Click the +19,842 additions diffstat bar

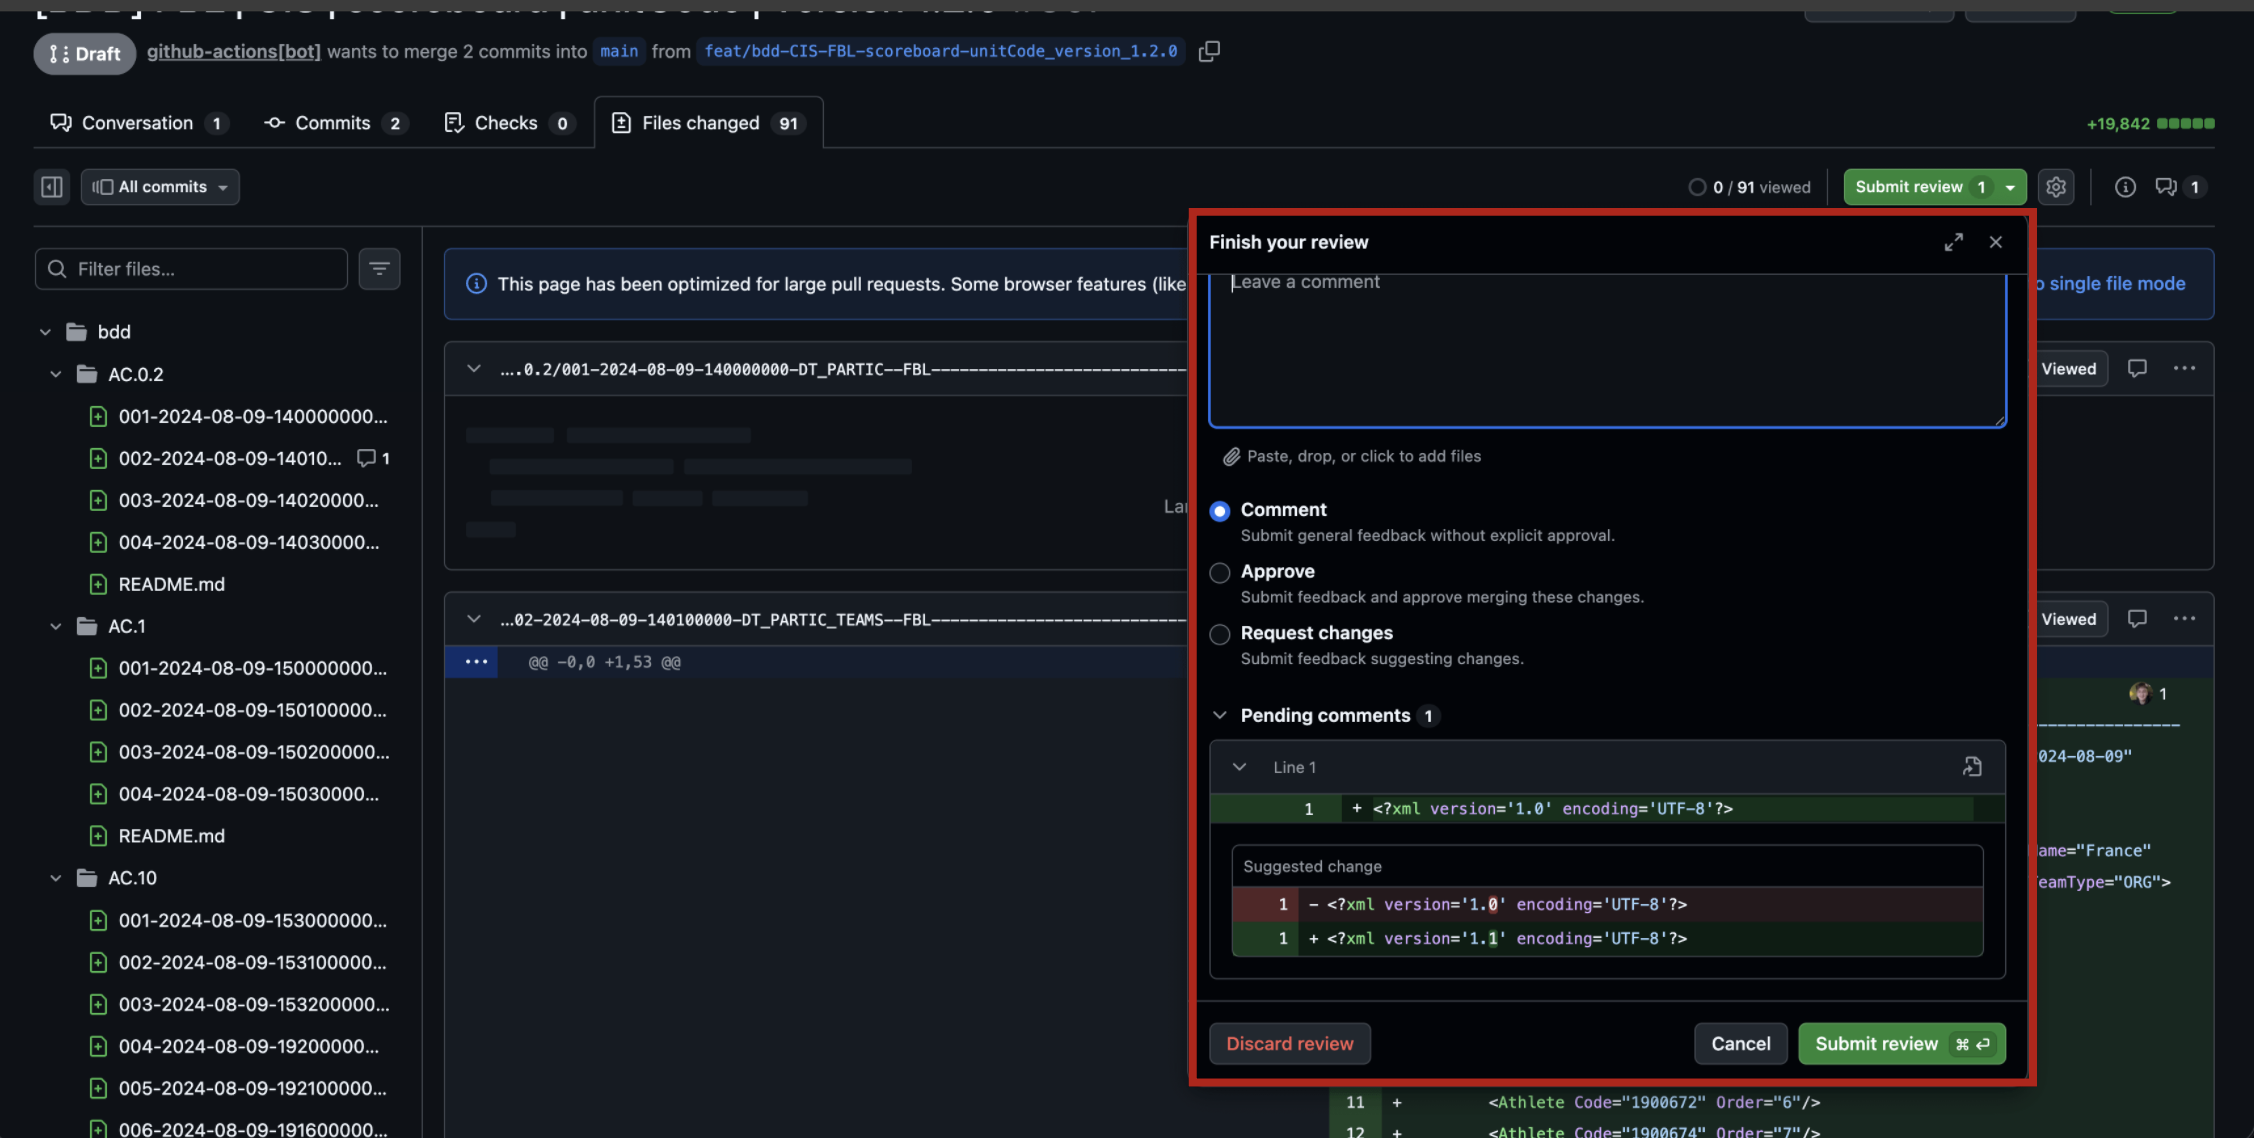tap(2150, 124)
